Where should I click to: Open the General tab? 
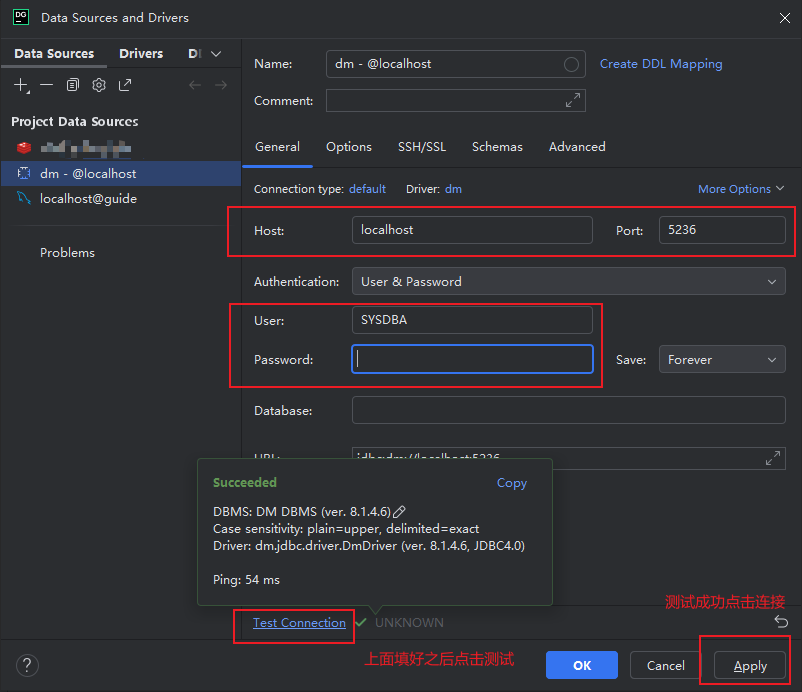pyautogui.click(x=277, y=147)
